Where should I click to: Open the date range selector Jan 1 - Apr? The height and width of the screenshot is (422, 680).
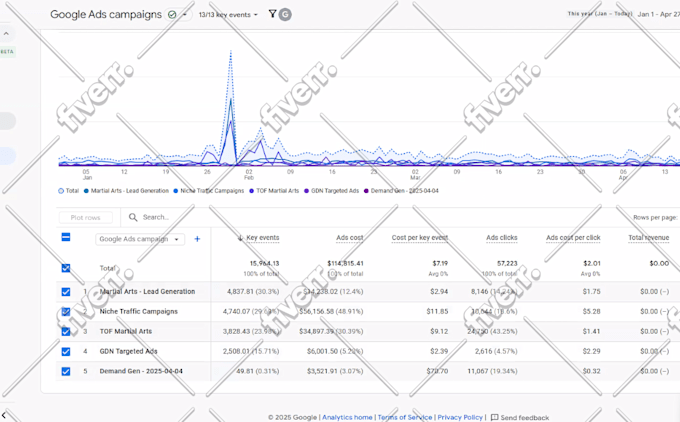658,14
